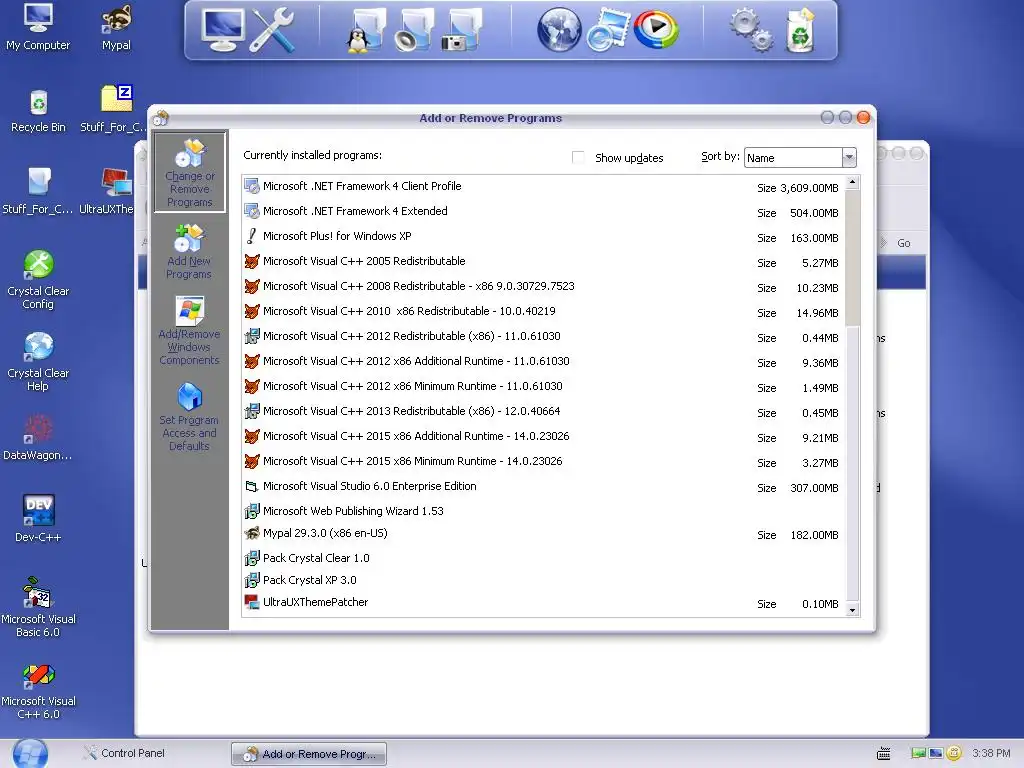Click the wrench tools icon in the dock

(273, 29)
